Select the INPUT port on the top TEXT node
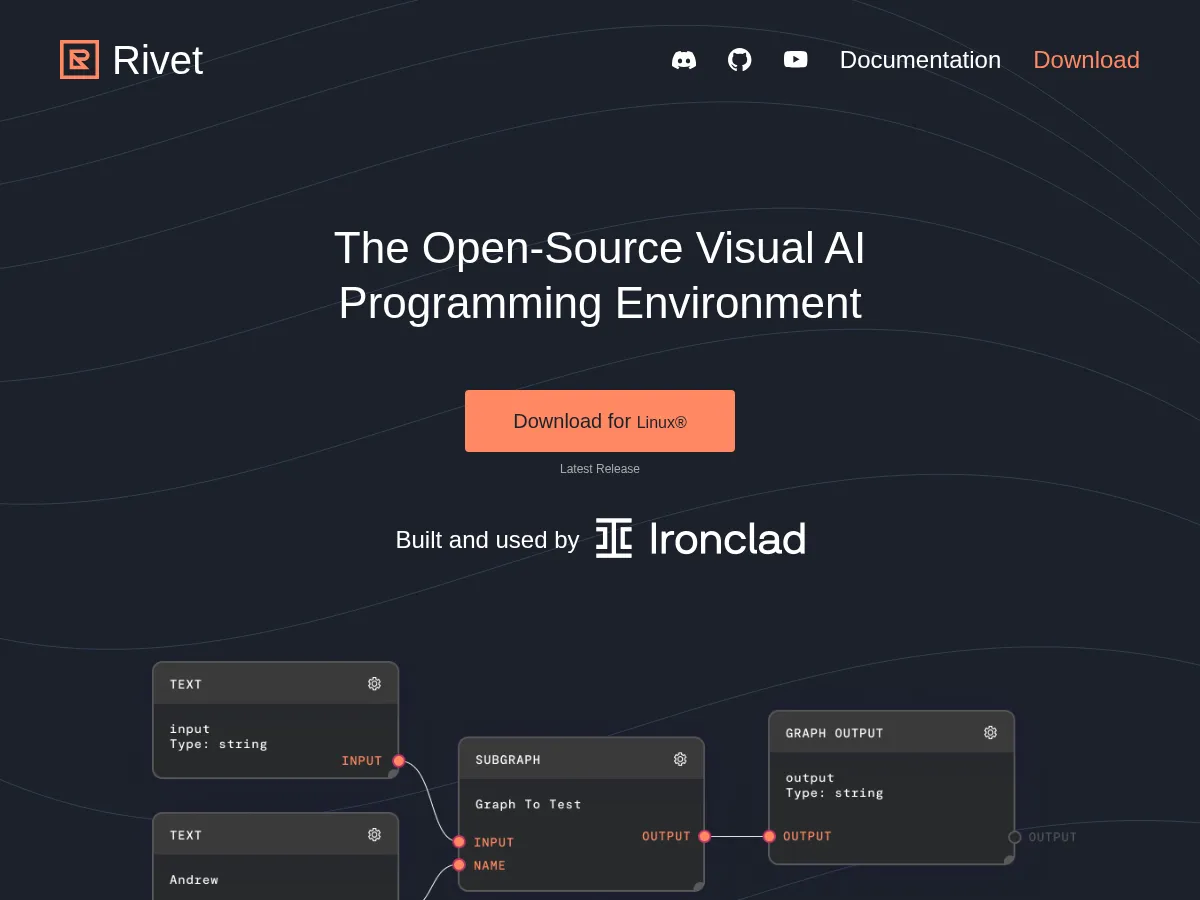Viewport: 1200px width, 900px height. (397, 761)
